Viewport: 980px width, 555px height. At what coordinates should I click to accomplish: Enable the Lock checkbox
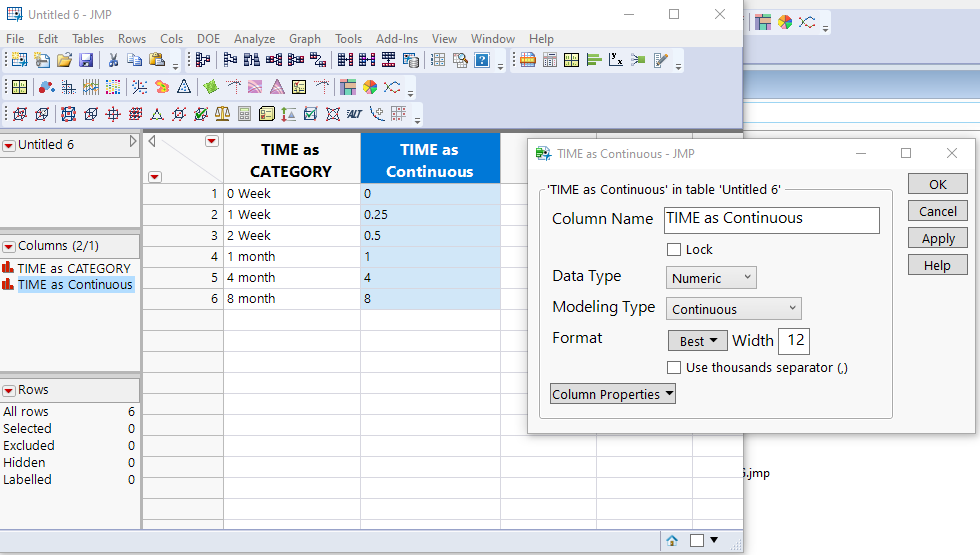[674, 250]
